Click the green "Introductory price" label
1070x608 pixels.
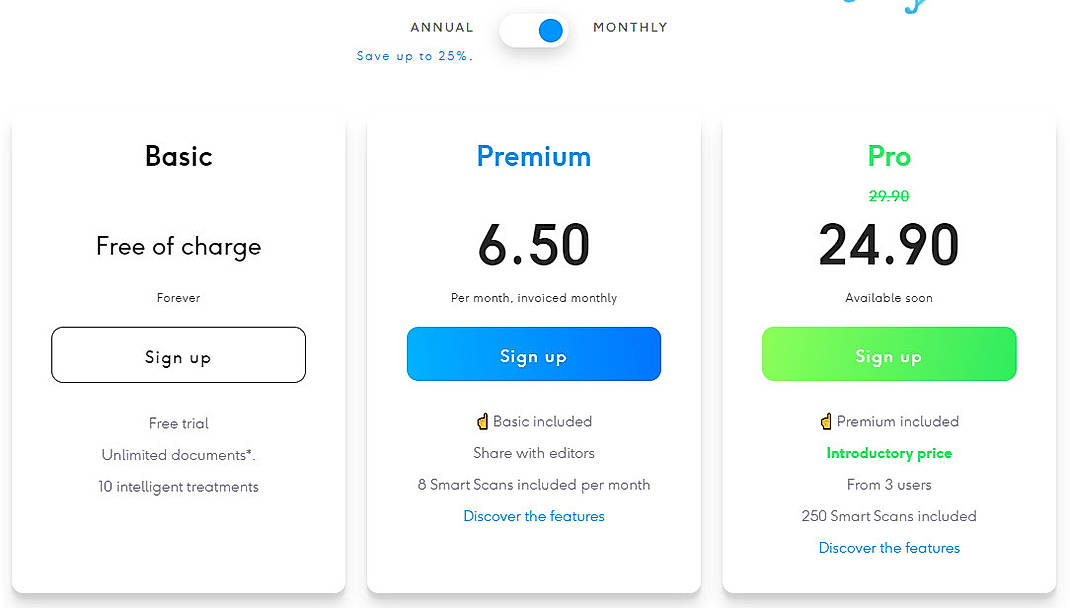pos(888,452)
